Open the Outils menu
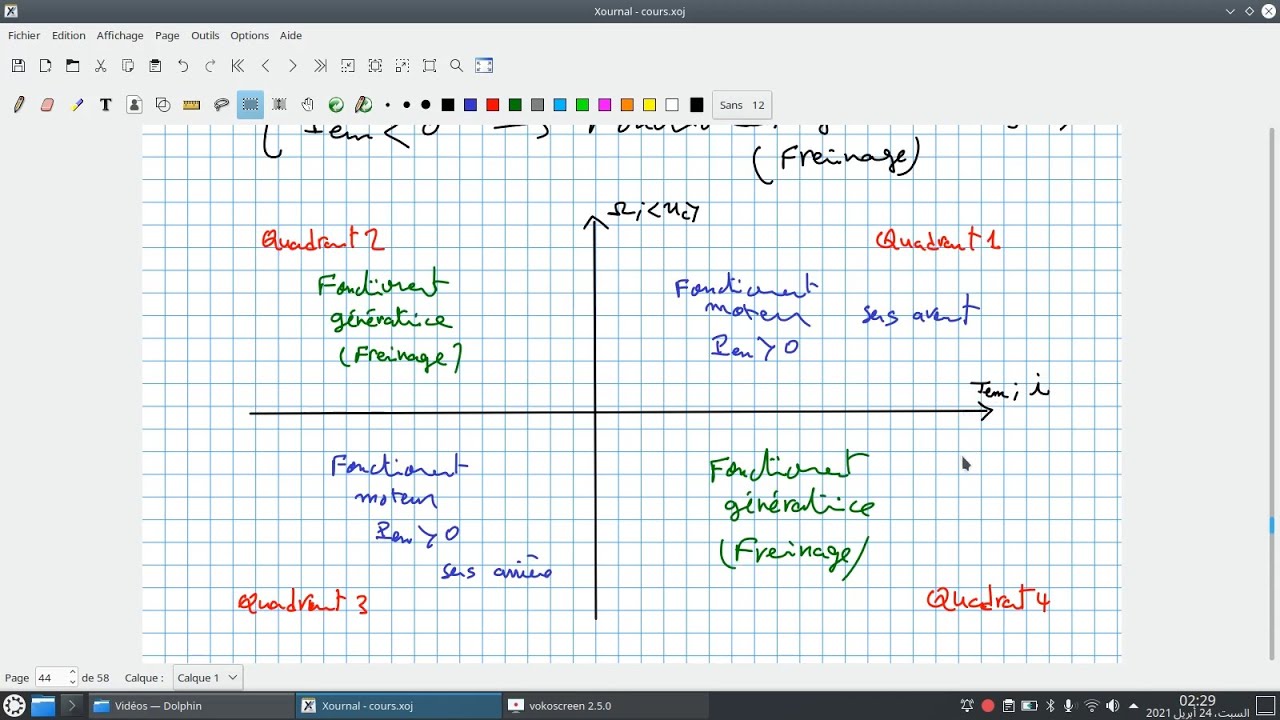This screenshot has width=1280, height=720. pyautogui.click(x=205, y=35)
